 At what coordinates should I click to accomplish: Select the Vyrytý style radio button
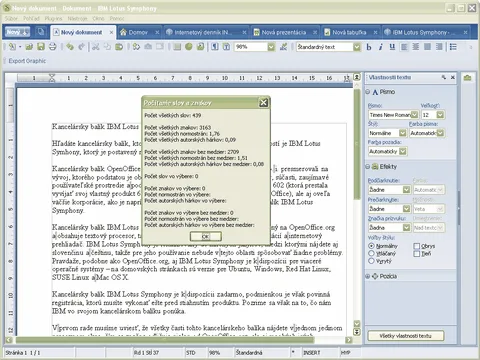click(371, 261)
